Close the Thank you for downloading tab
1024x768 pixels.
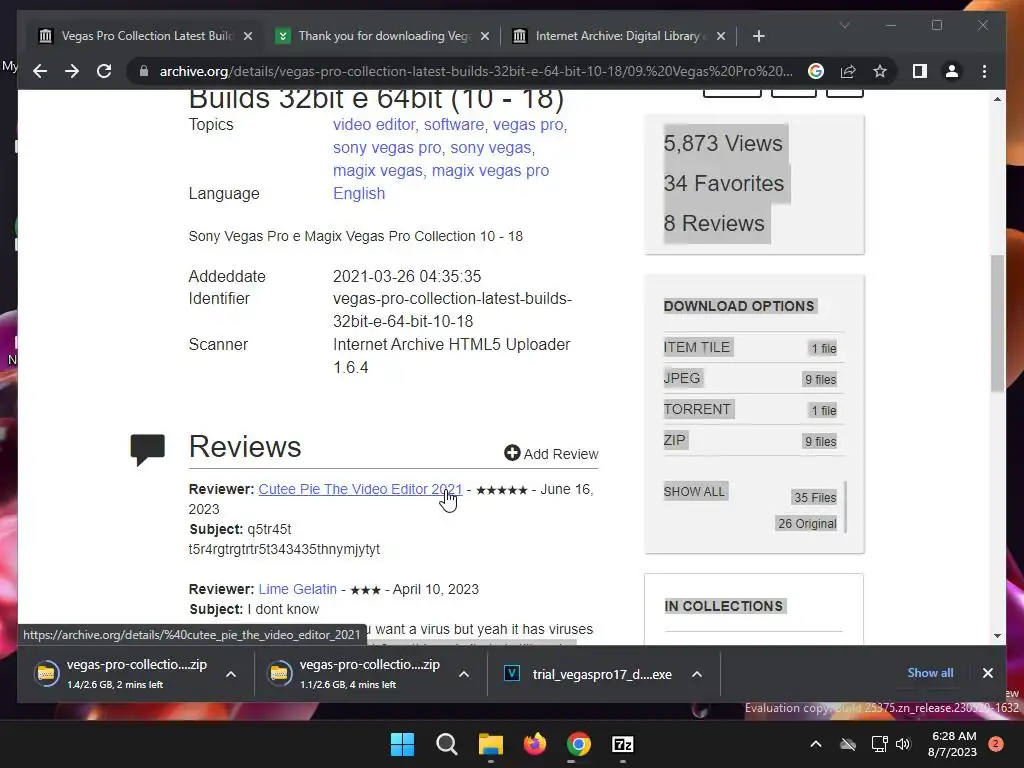[485, 36]
